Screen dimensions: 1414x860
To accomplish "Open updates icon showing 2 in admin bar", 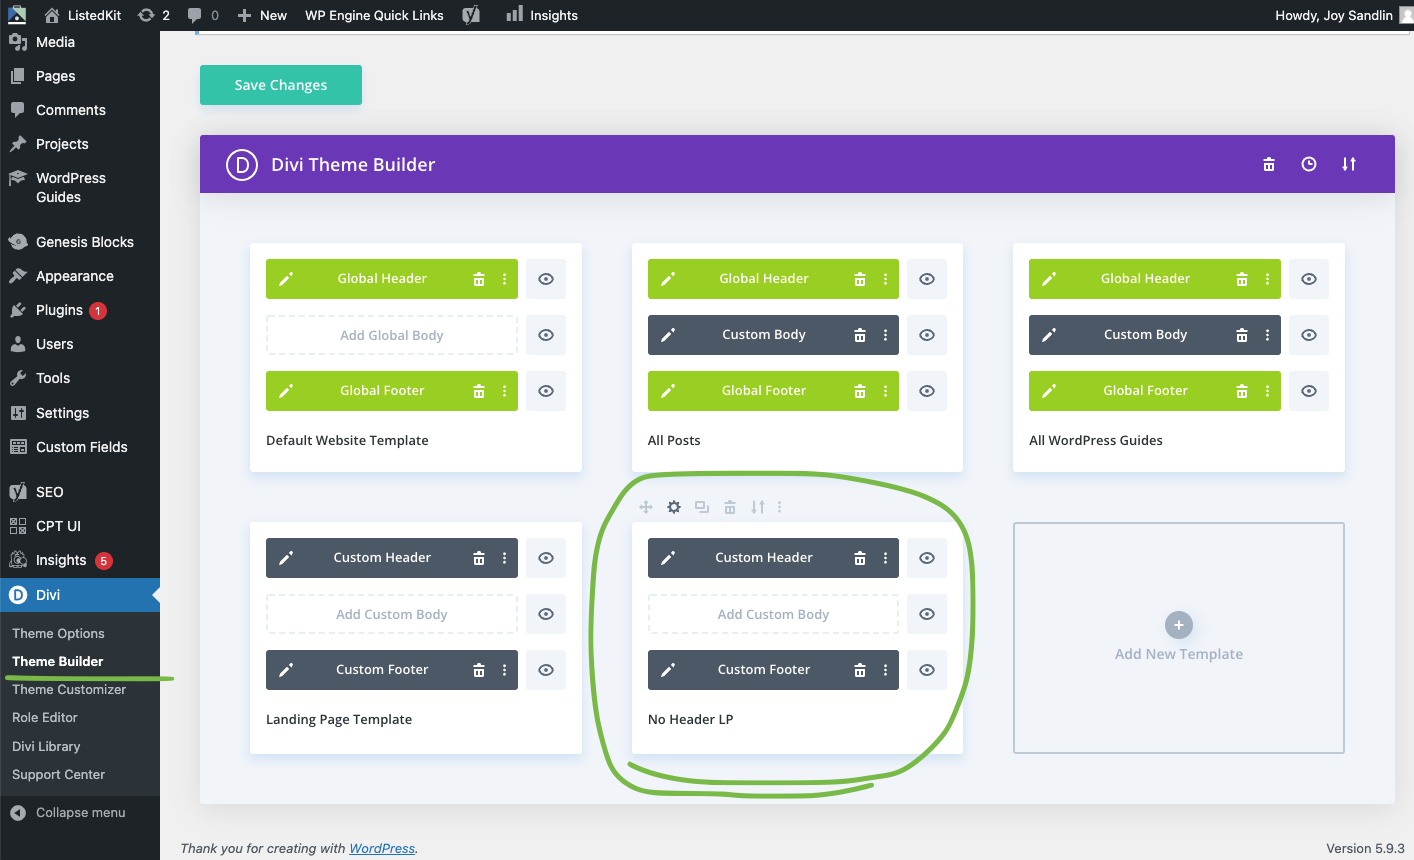I will point(153,15).
